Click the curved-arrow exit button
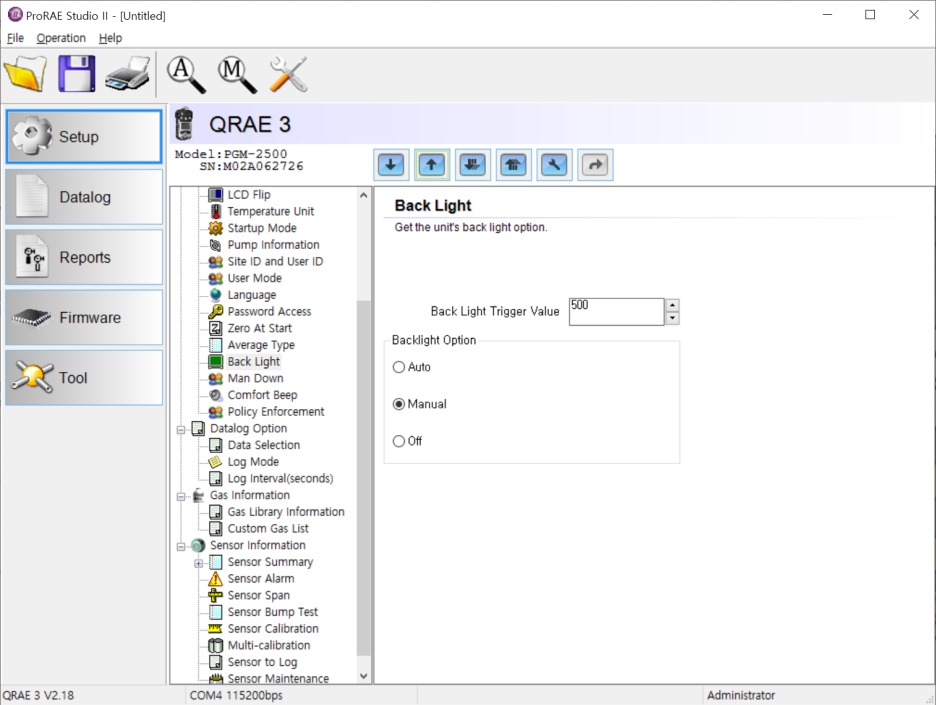This screenshot has width=936, height=705. coord(595,165)
